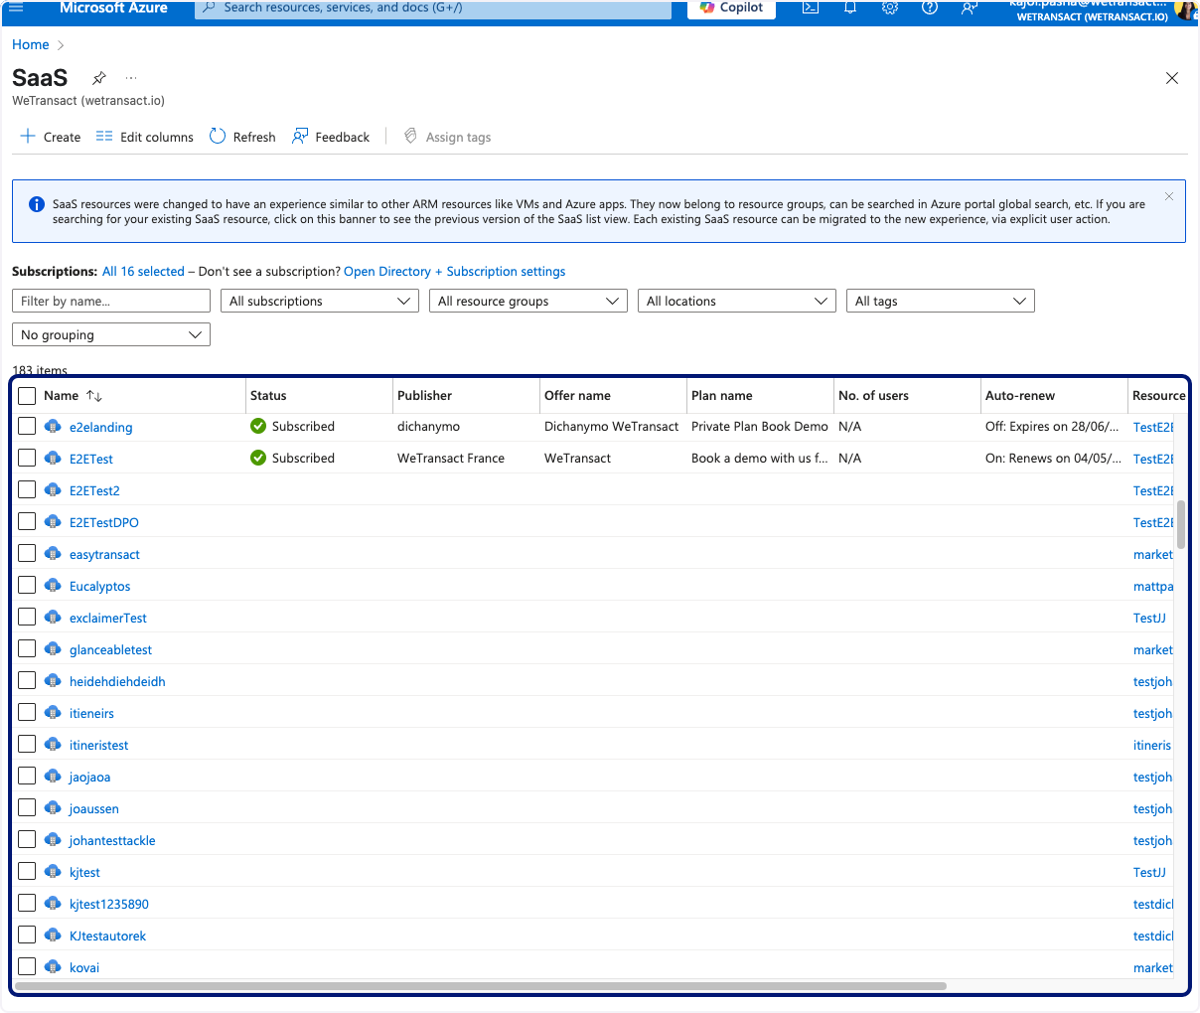
Task: Open Directory + Subscription settings link
Action: [x=455, y=271]
